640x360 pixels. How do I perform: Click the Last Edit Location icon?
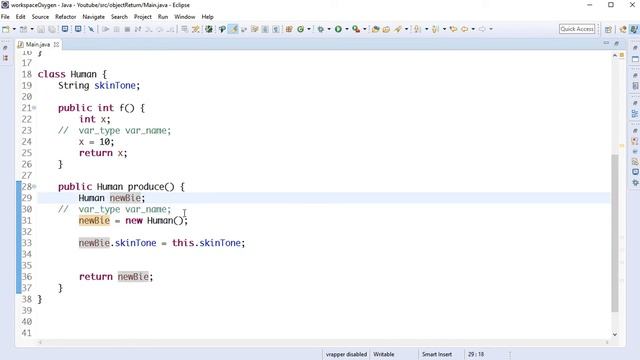coord(453,29)
